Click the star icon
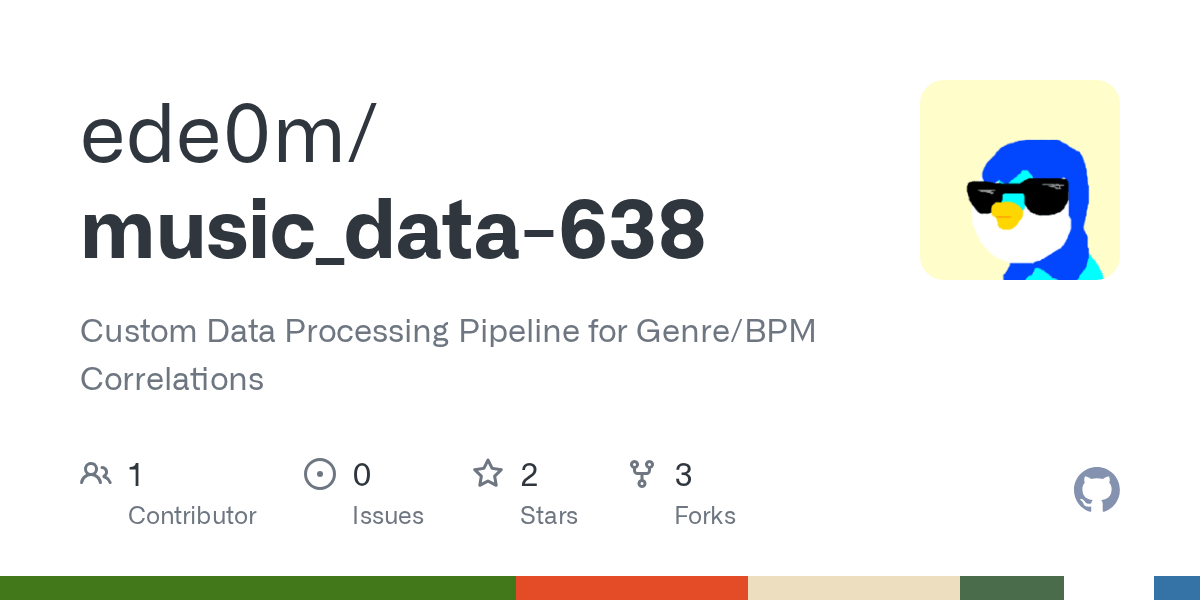 pos(488,474)
